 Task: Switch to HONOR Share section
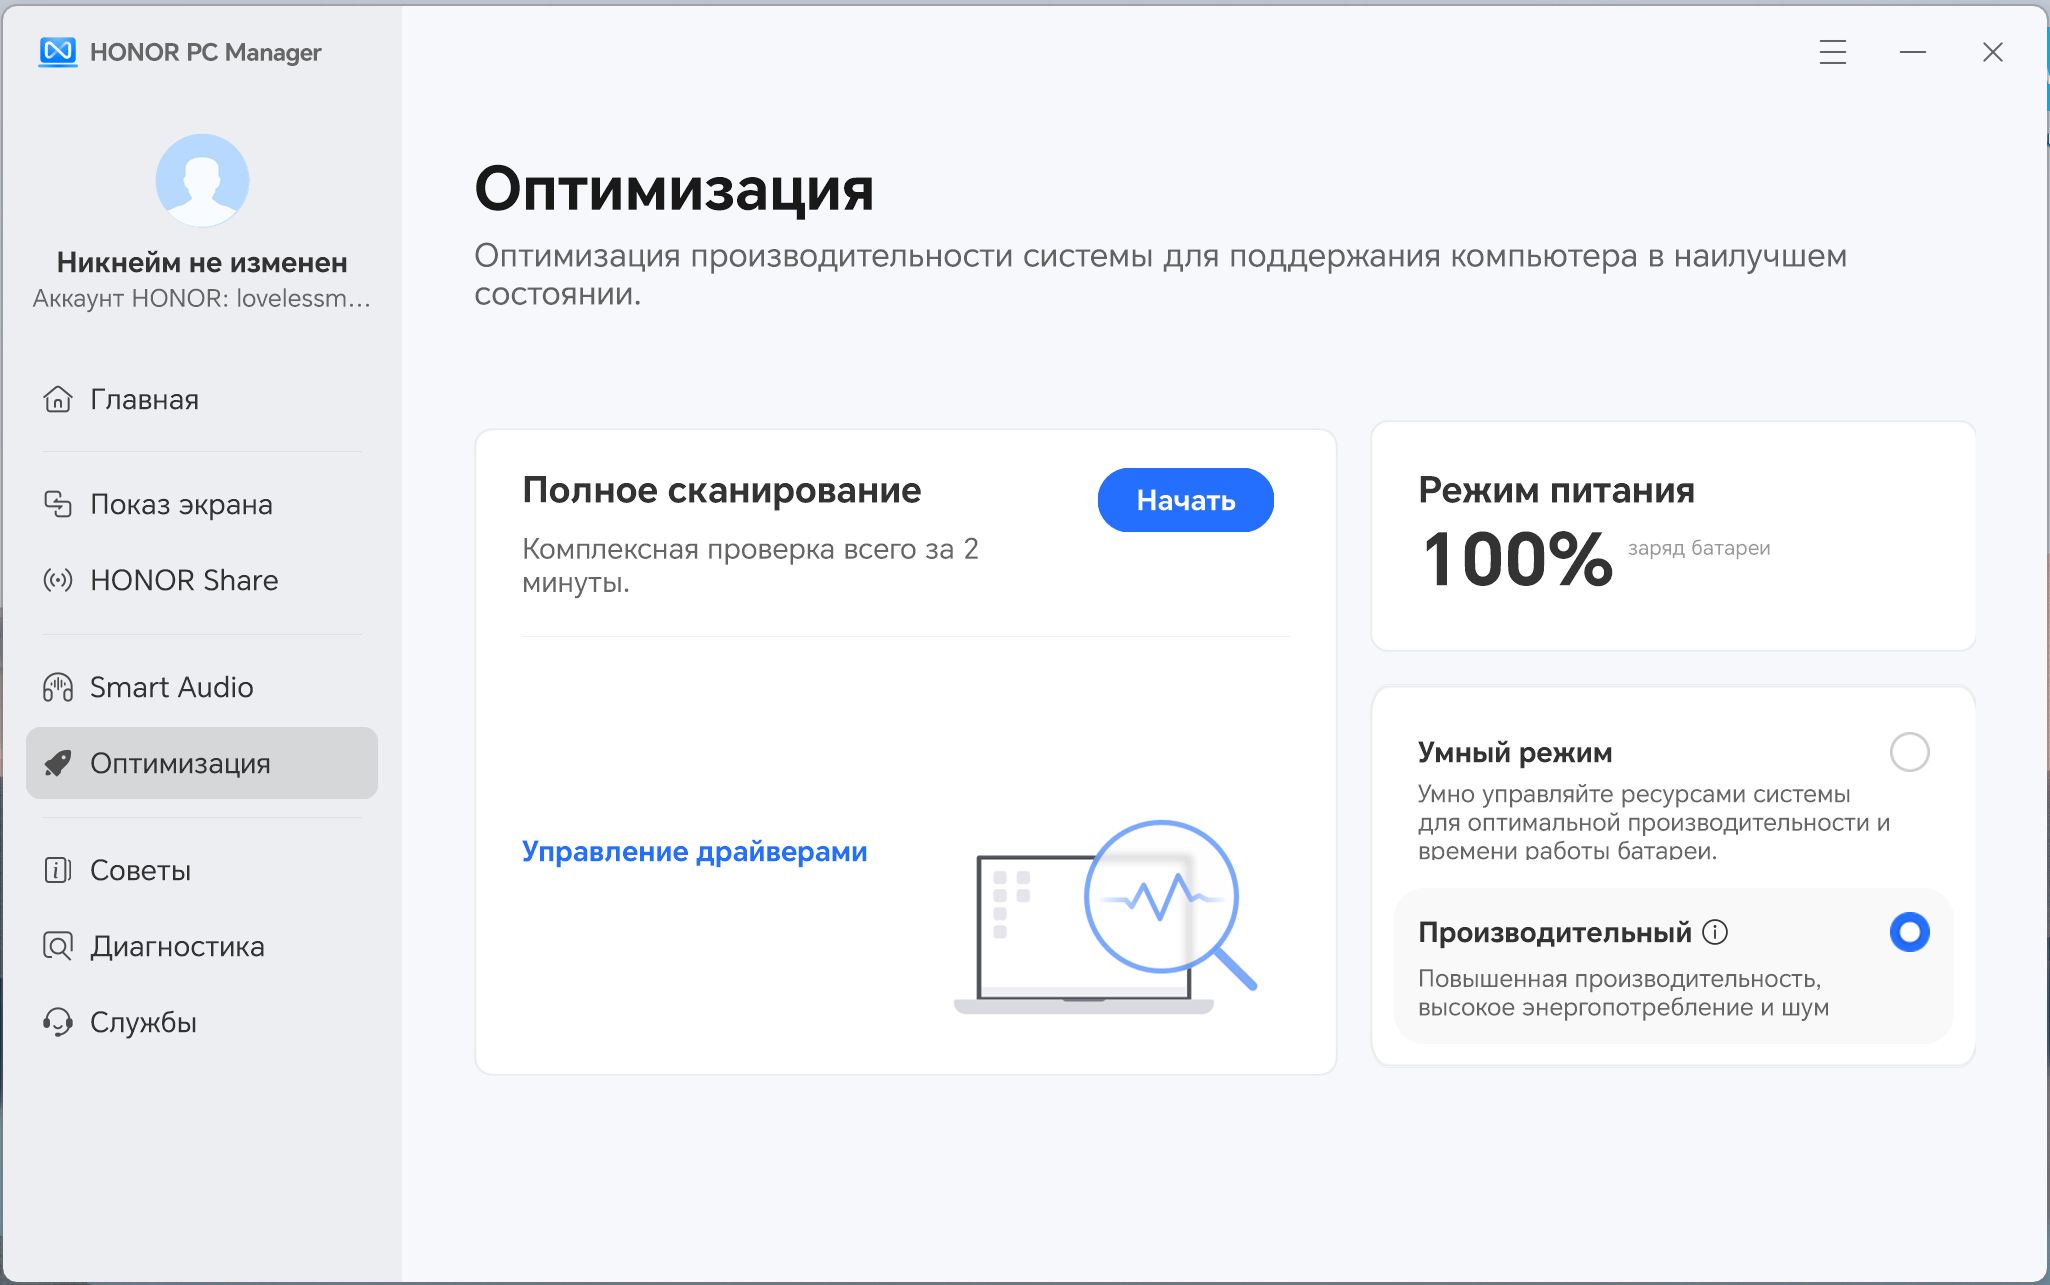pos(202,580)
